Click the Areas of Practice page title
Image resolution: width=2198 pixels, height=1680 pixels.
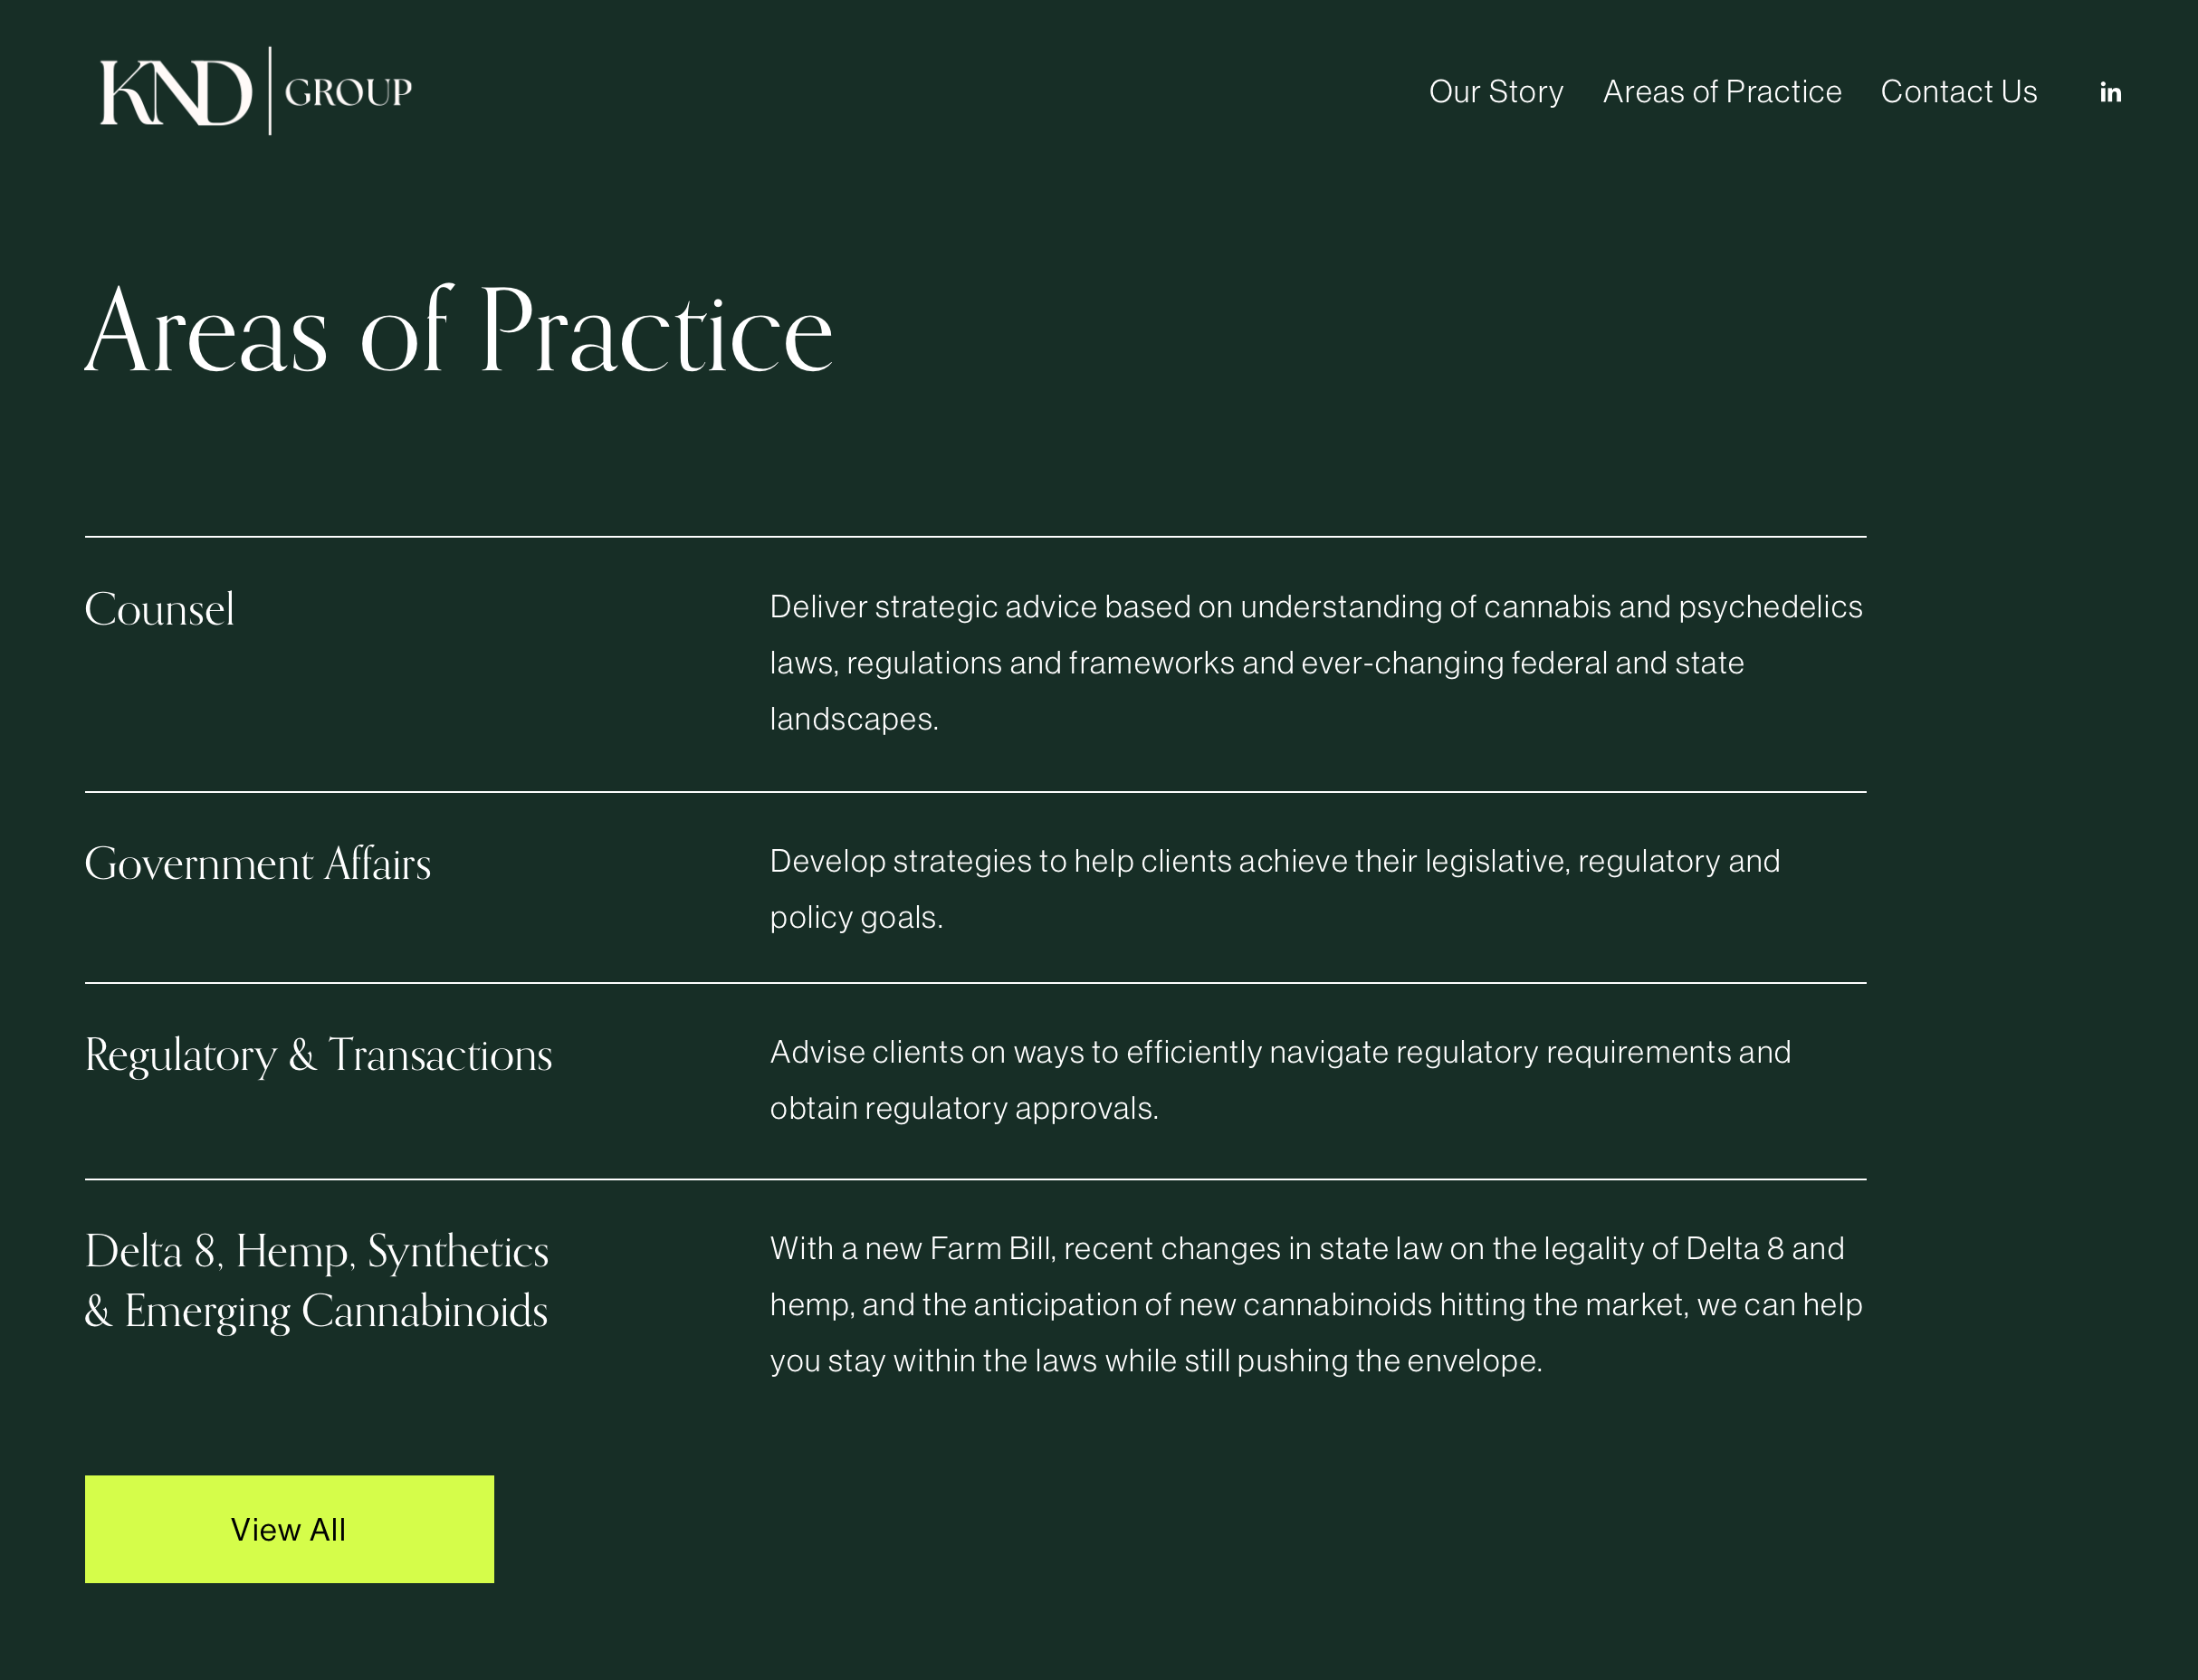[459, 330]
